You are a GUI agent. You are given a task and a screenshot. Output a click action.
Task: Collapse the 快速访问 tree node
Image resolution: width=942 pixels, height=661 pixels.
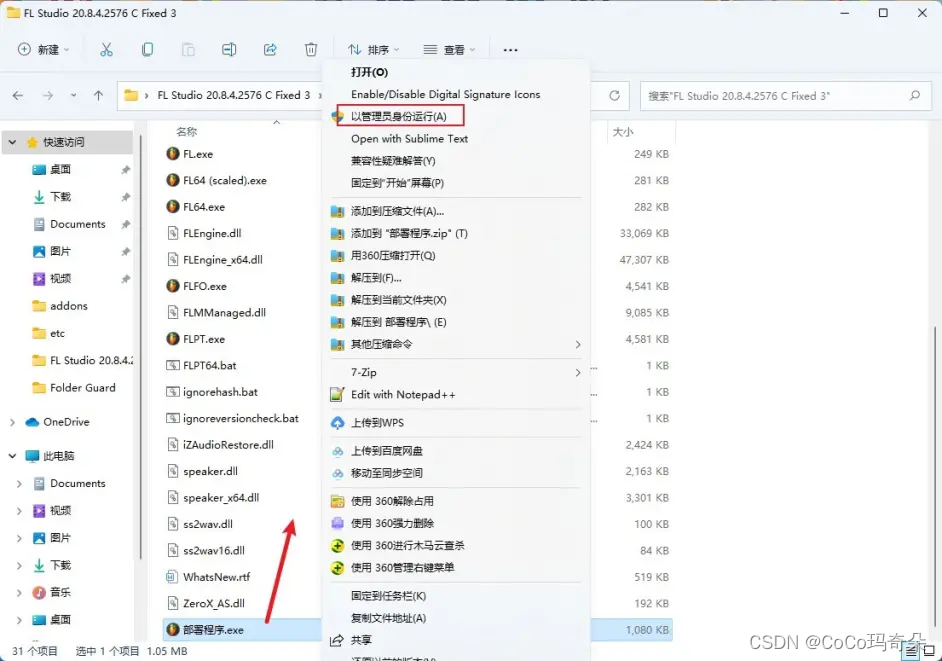[12, 142]
